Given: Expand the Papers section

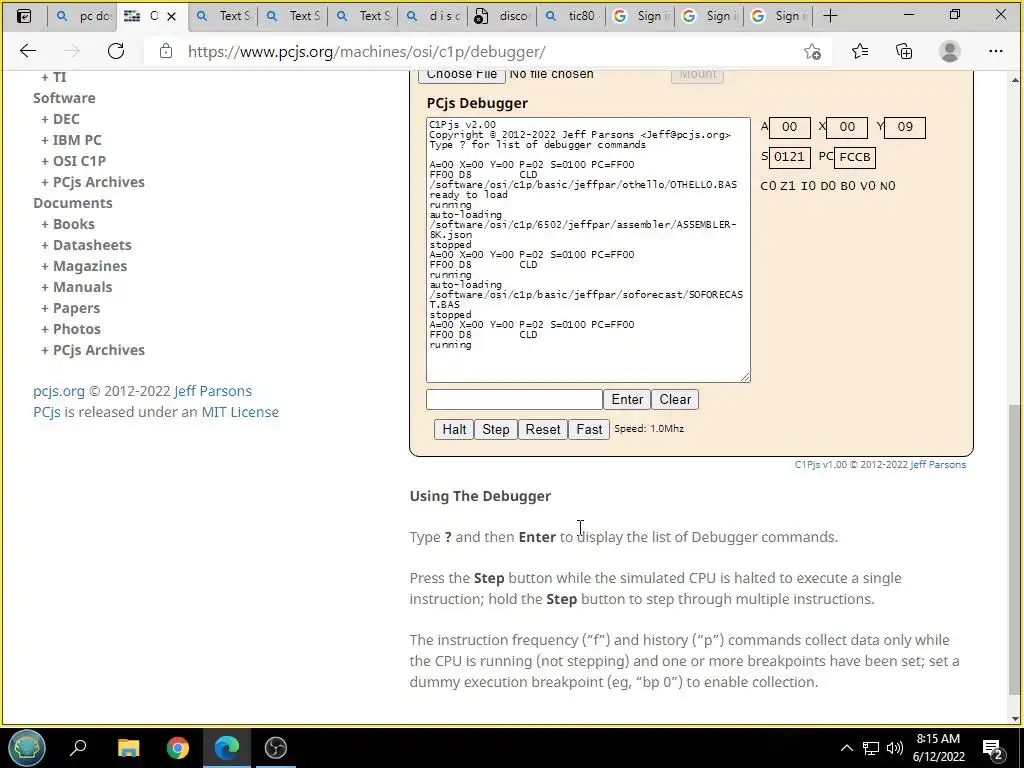Looking at the screenshot, I should [x=71, y=308].
